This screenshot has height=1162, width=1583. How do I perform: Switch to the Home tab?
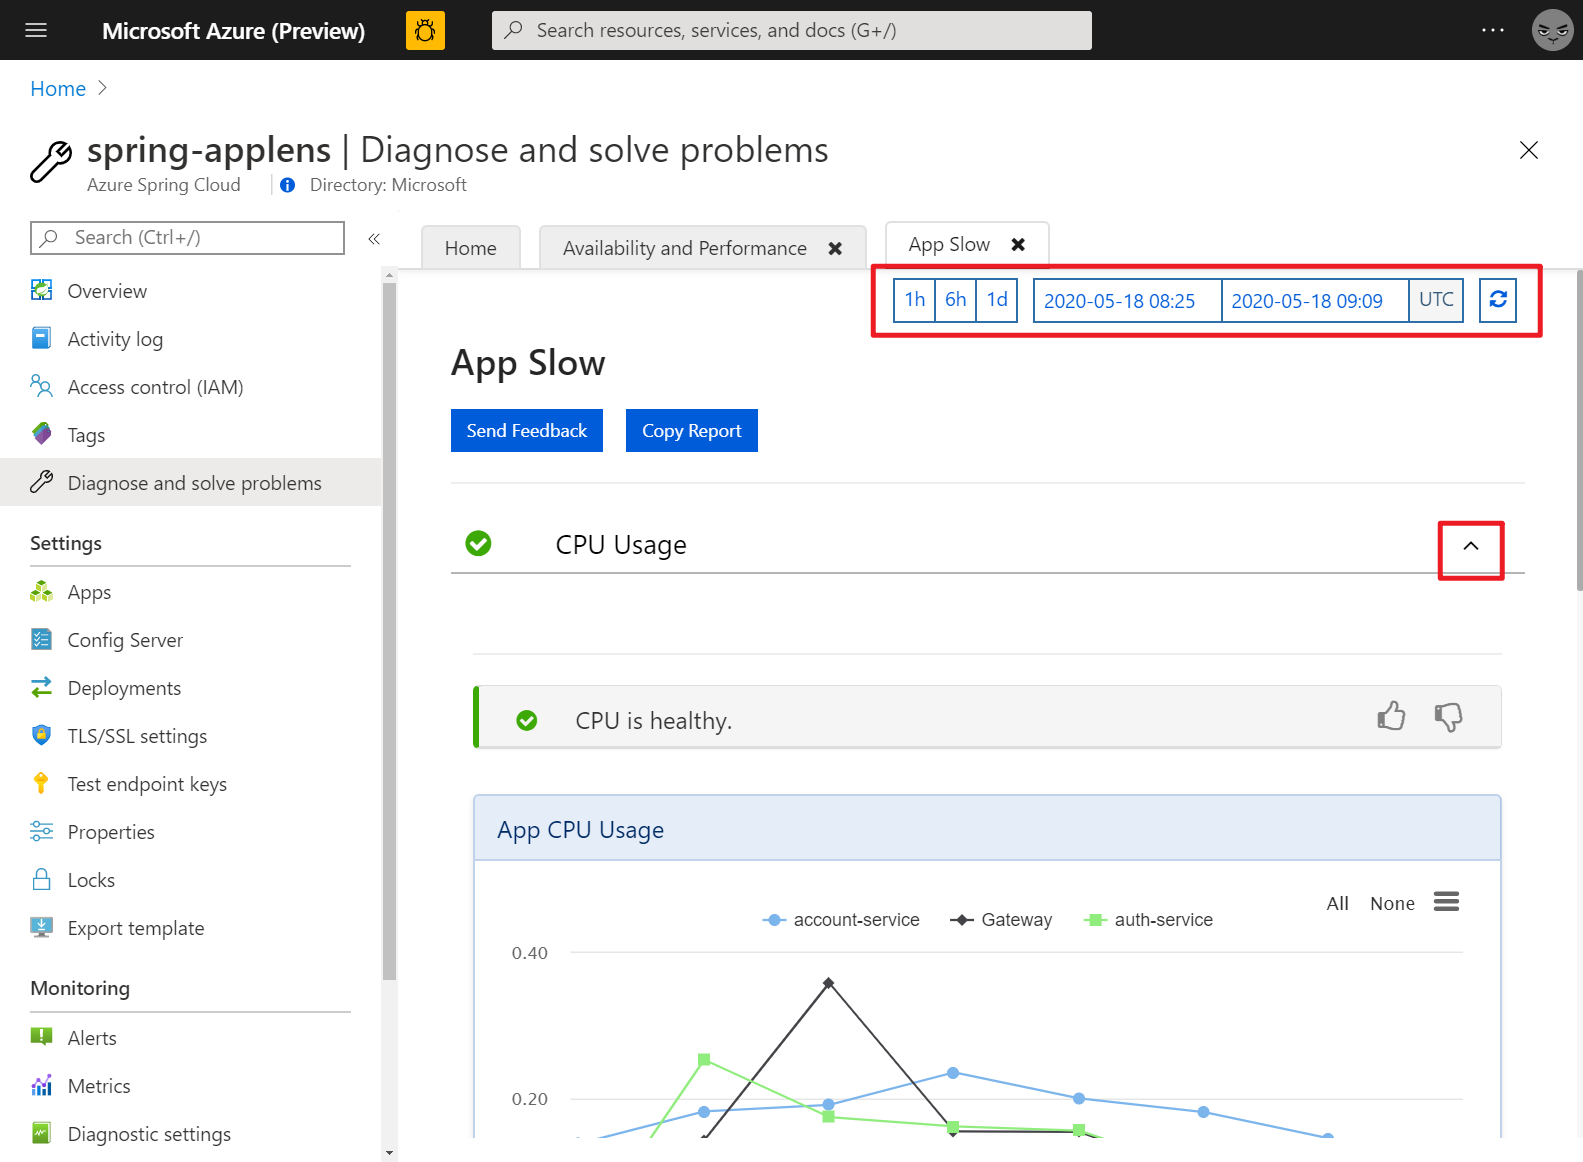point(471,248)
